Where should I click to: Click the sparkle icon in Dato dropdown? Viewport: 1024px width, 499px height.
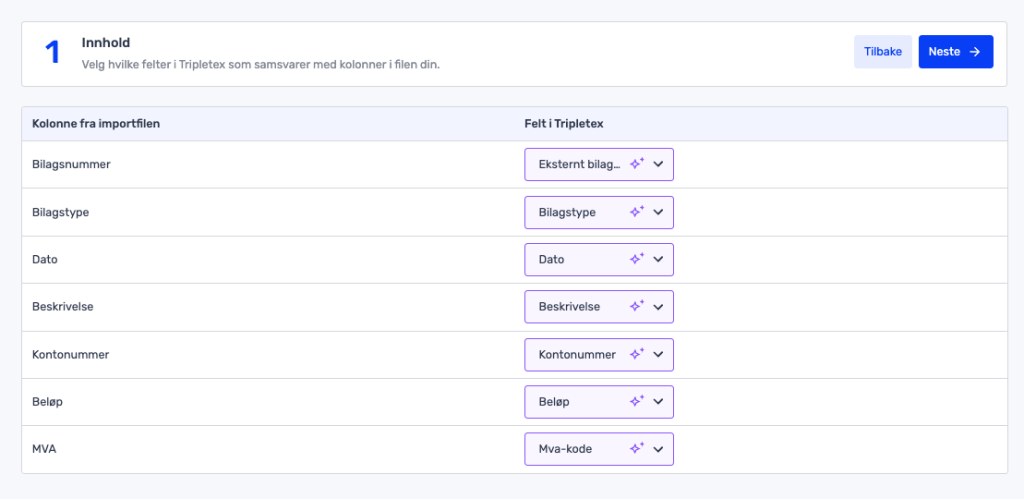coord(637,259)
